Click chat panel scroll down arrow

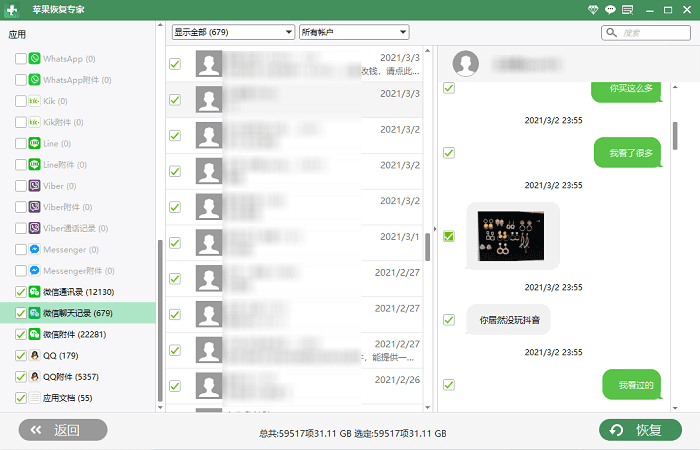click(675, 408)
